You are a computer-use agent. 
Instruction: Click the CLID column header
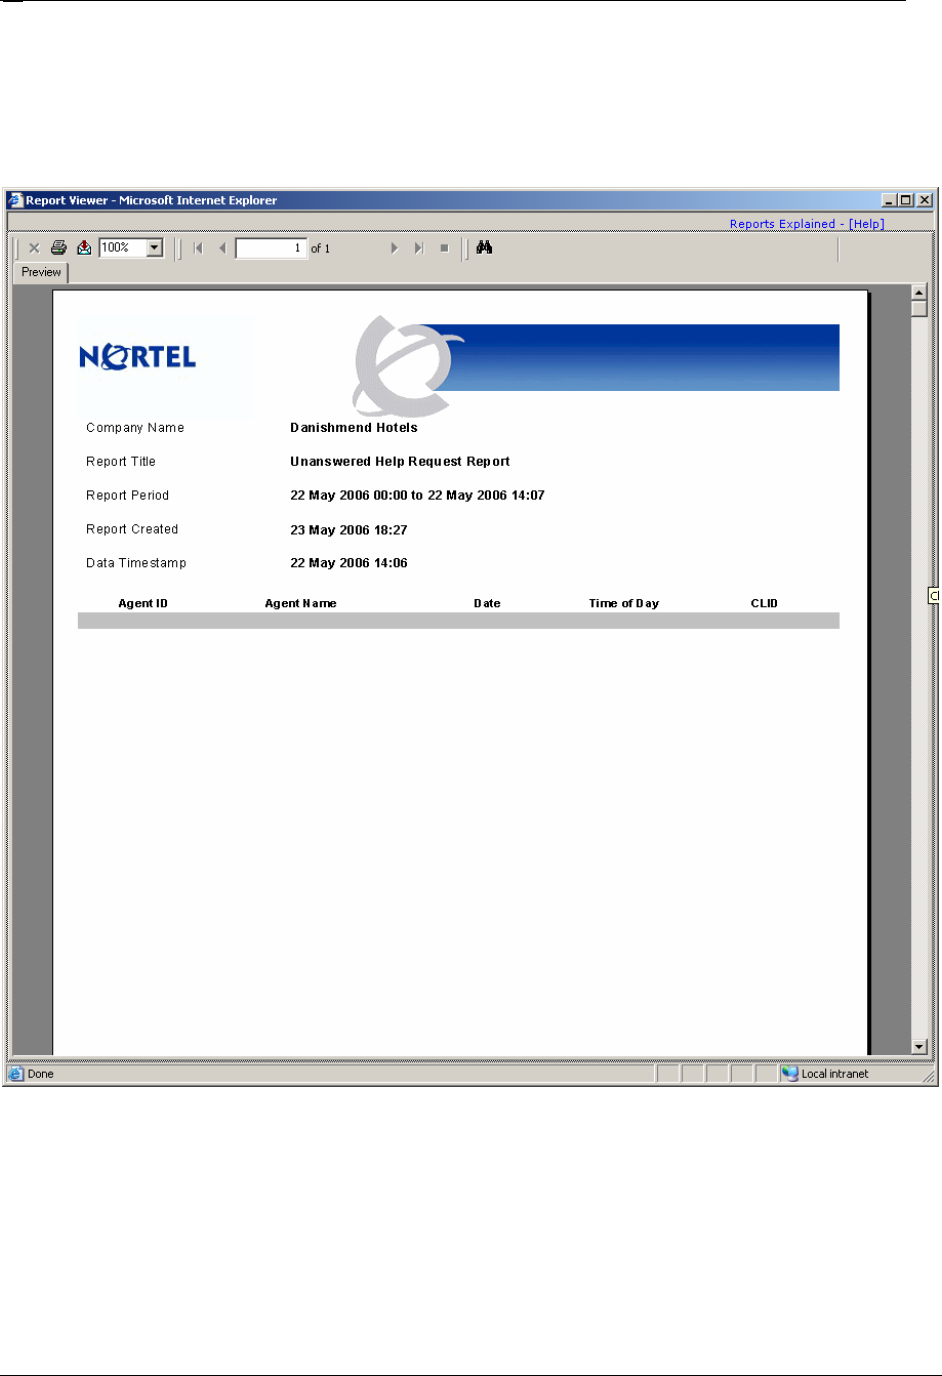coord(764,603)
